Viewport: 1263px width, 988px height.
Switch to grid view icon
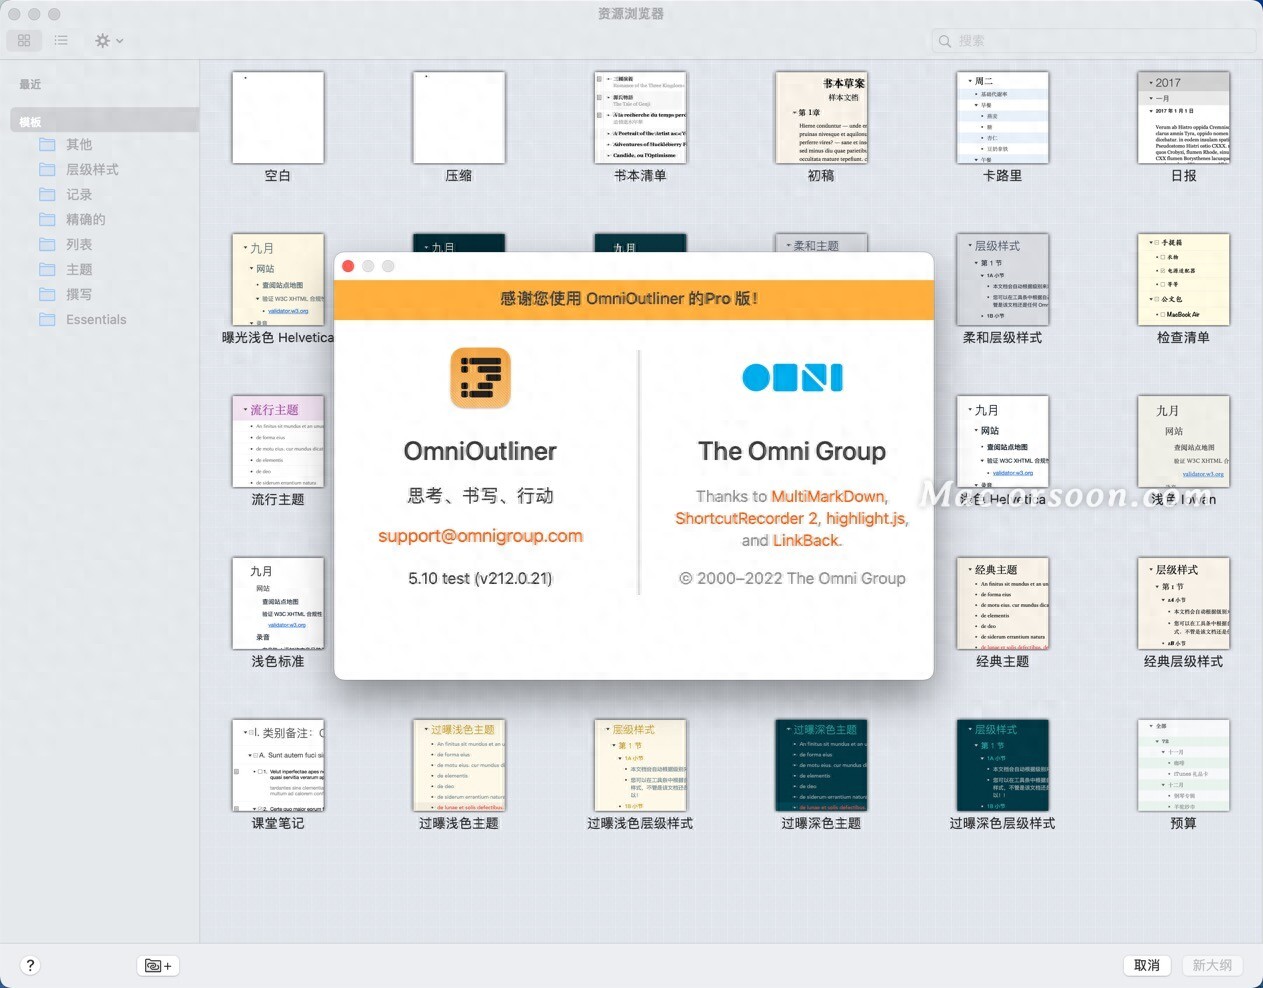[x=24, y=40]
